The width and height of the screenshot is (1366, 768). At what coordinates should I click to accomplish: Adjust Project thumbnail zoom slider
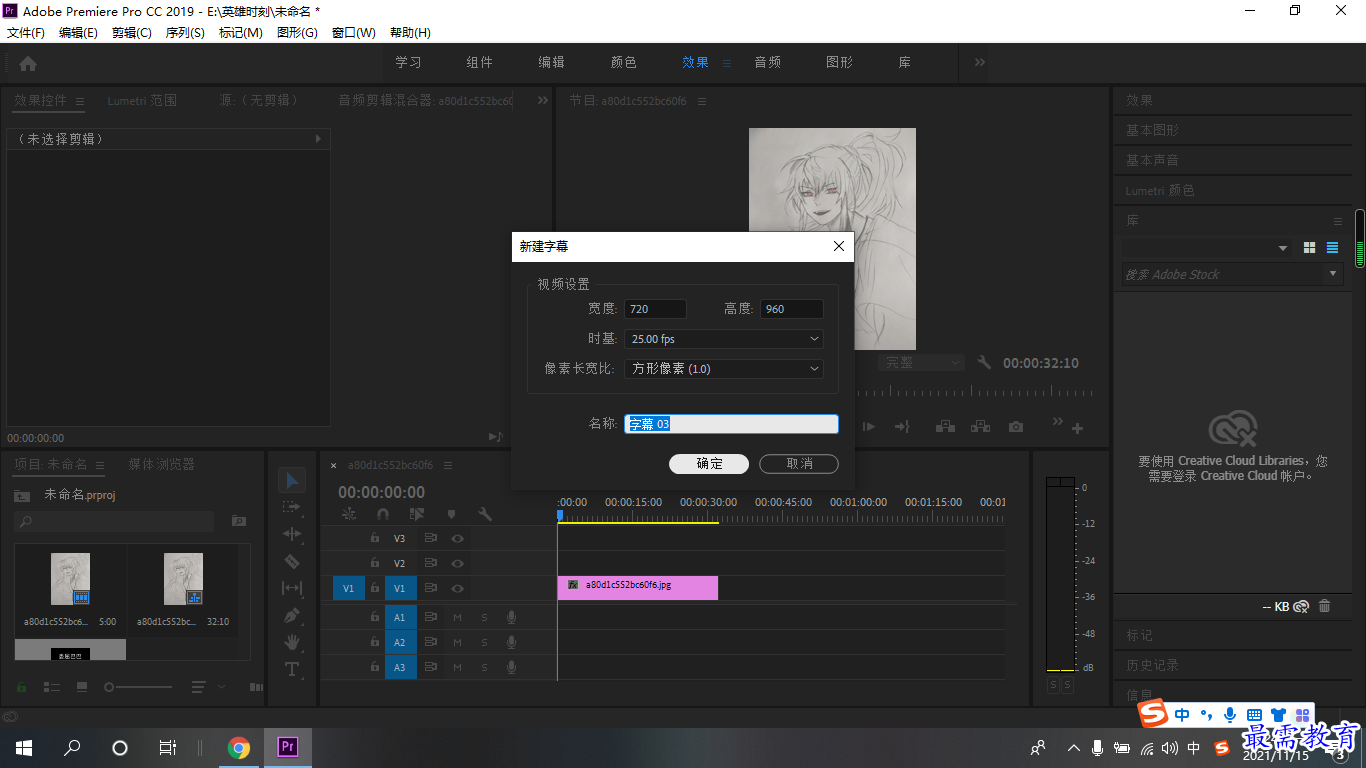click(x=138, y=687)
